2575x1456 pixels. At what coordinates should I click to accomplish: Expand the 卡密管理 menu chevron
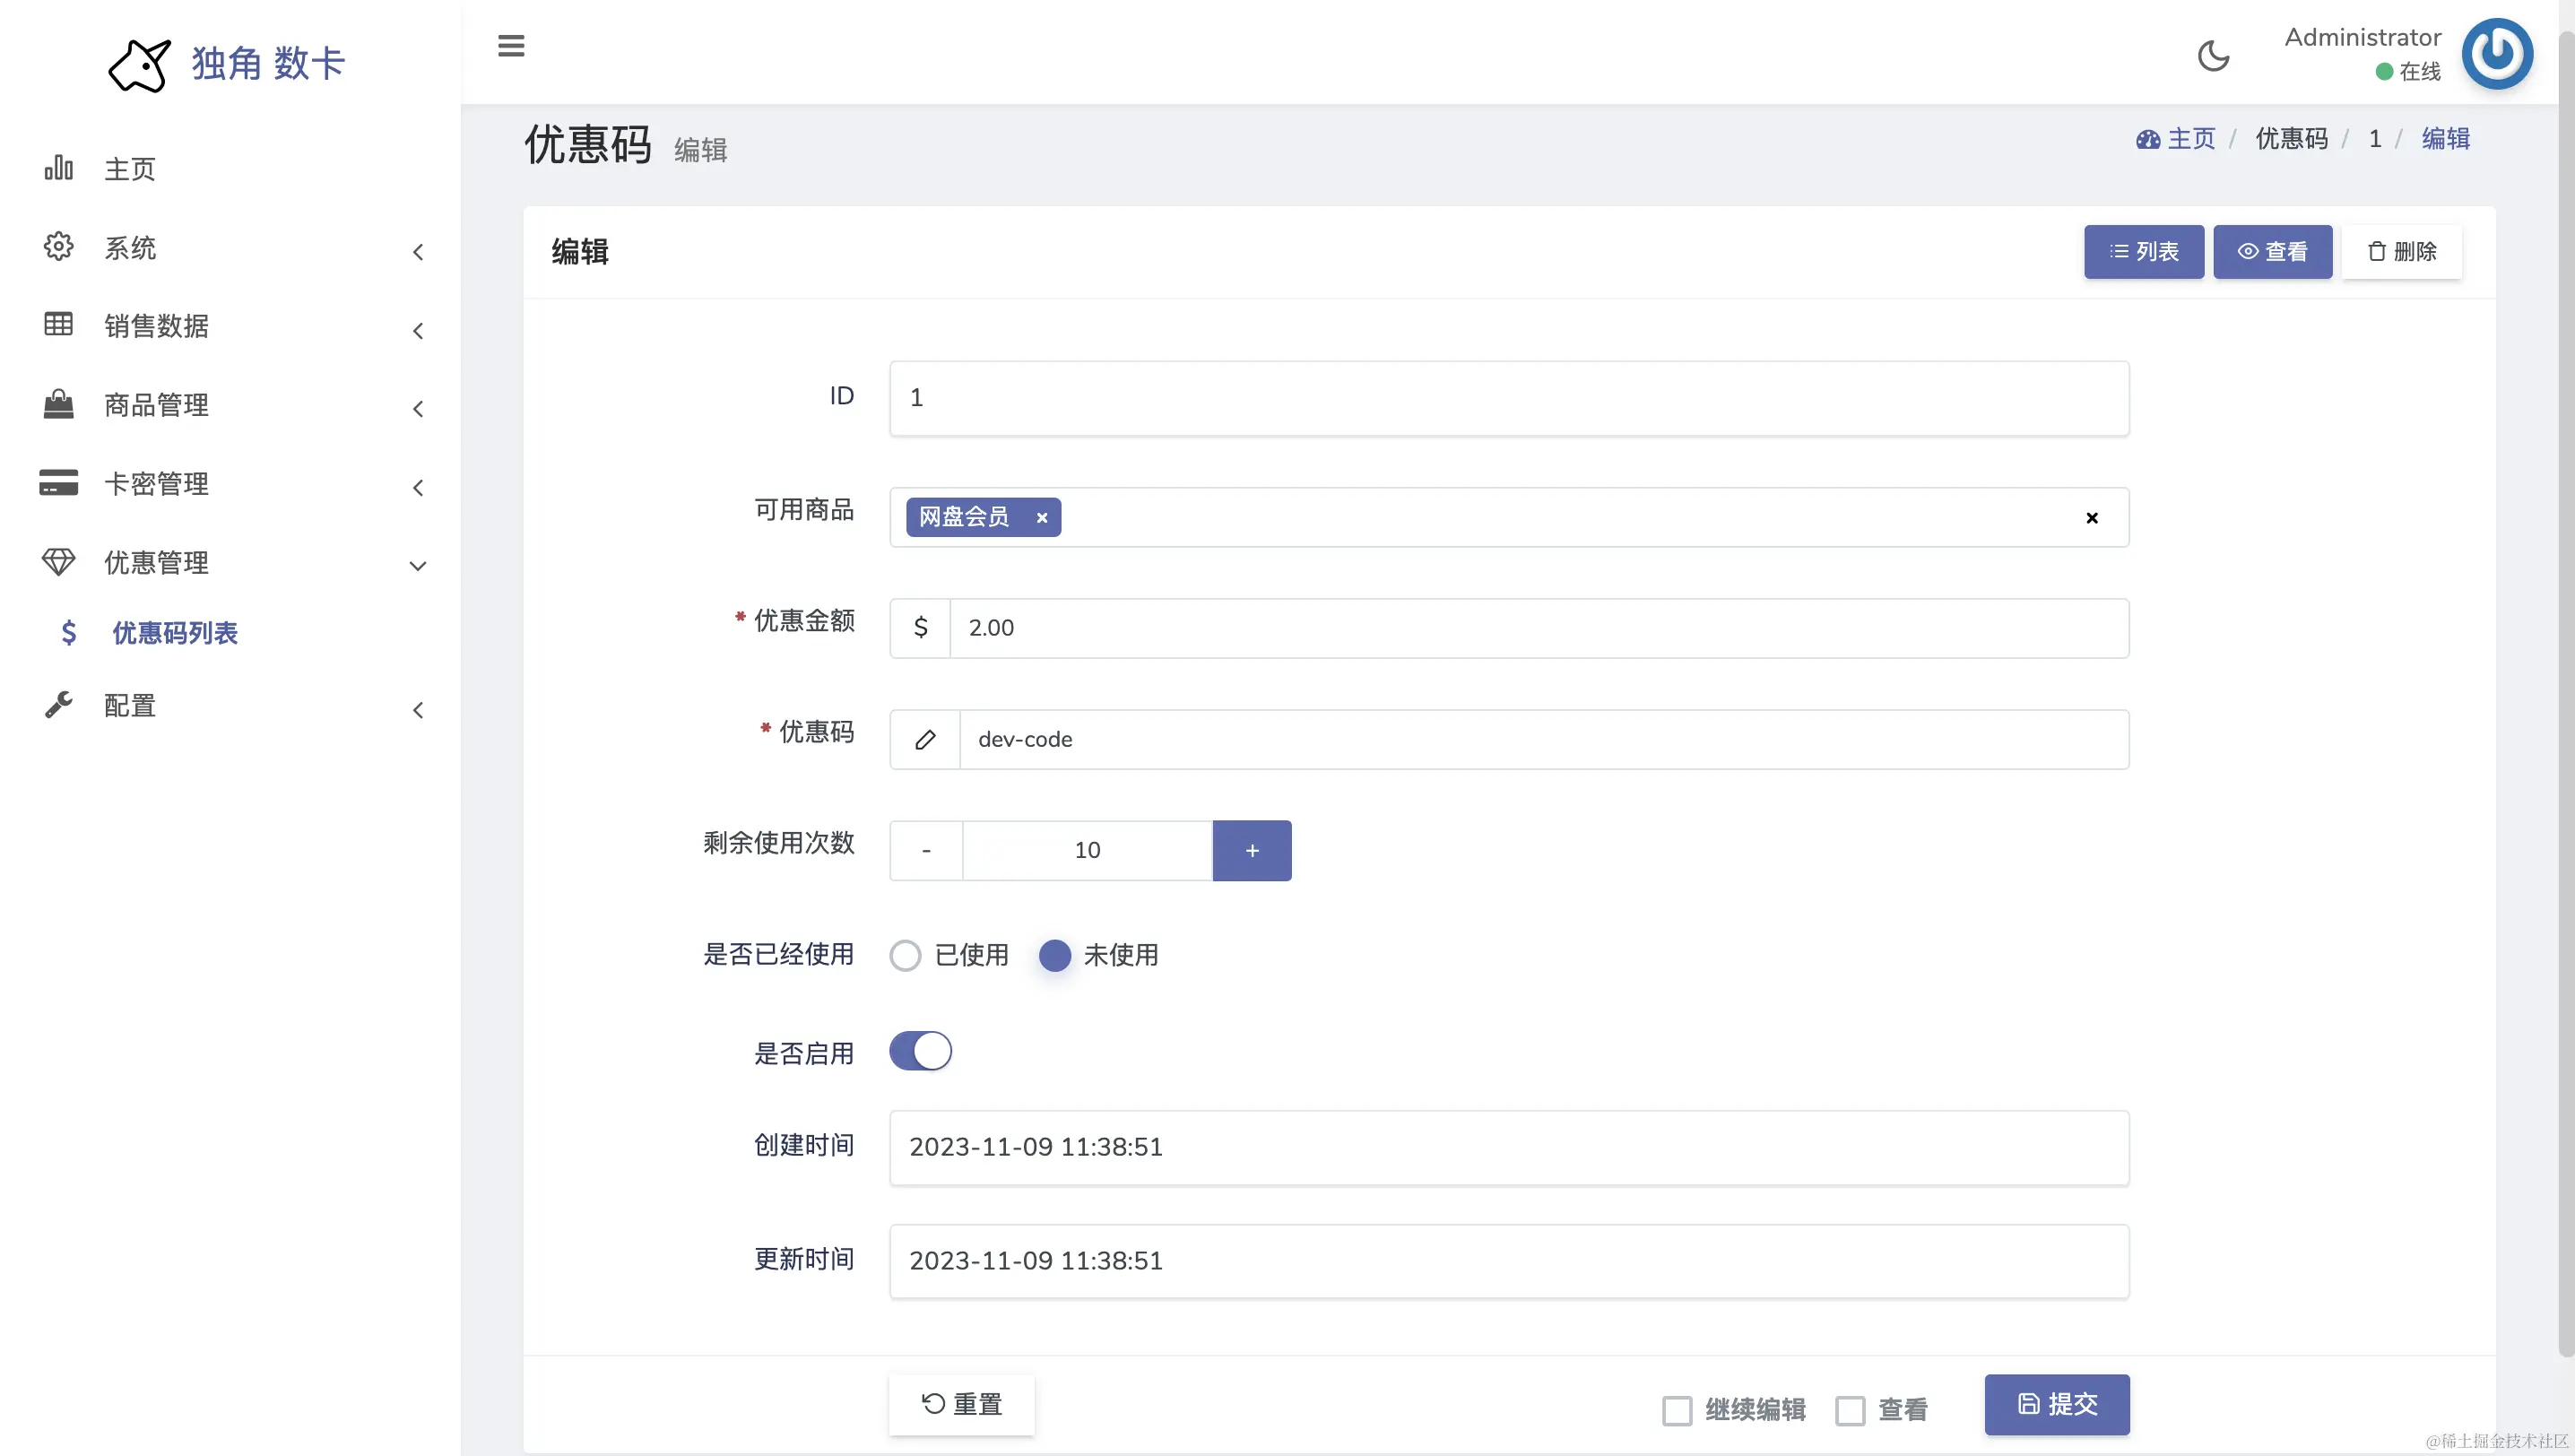click(418, 488)
